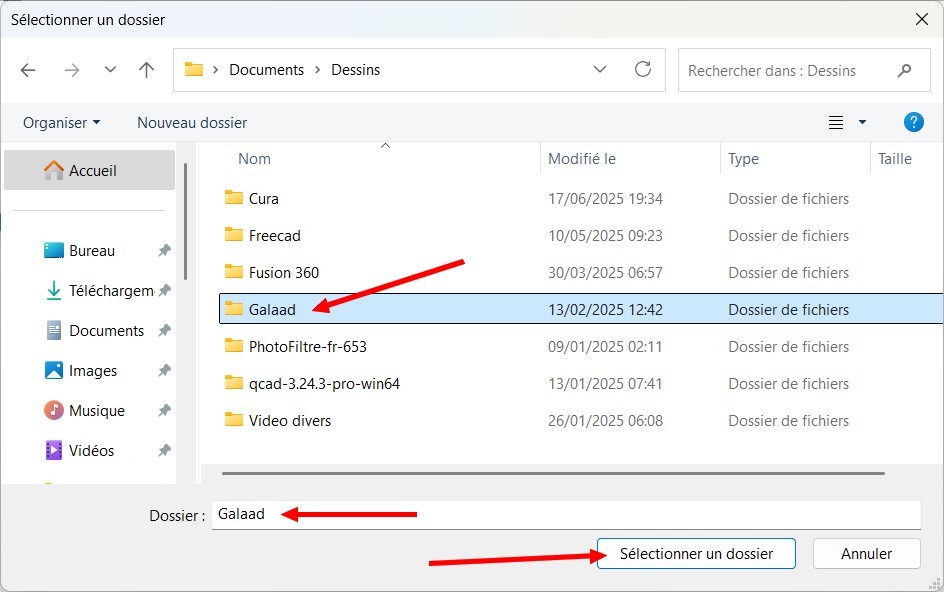Open the address bar path dropdown
The image size is (944, 592).
click(600, 70)
